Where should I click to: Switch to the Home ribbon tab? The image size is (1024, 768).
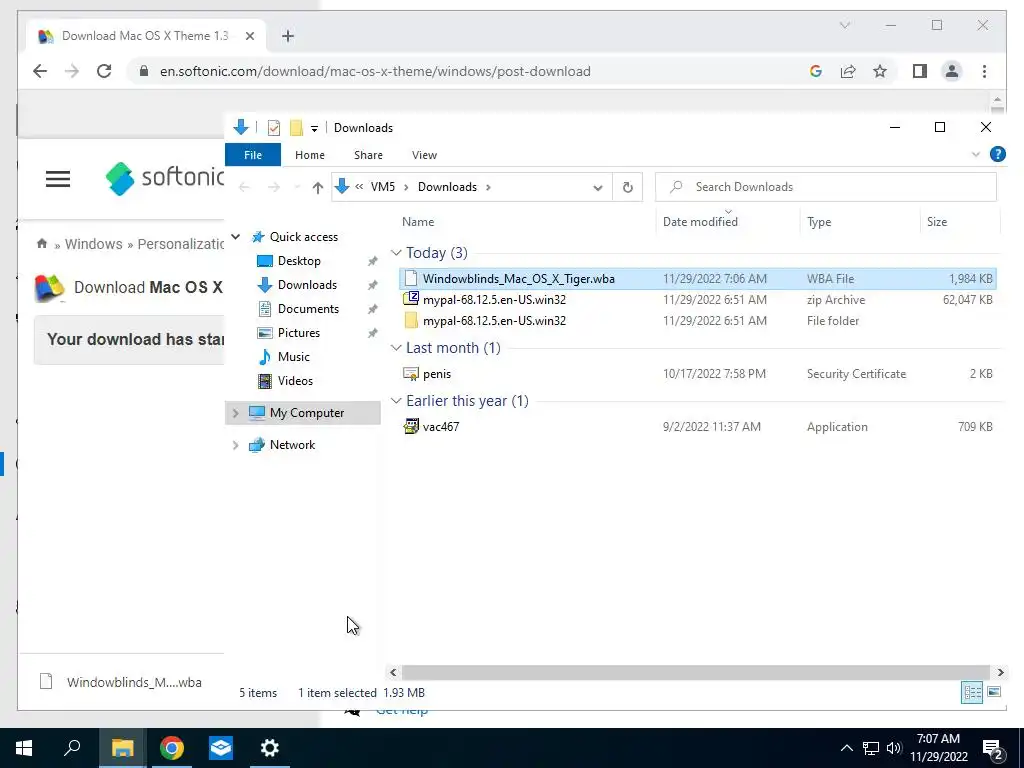tap(310, 155)
